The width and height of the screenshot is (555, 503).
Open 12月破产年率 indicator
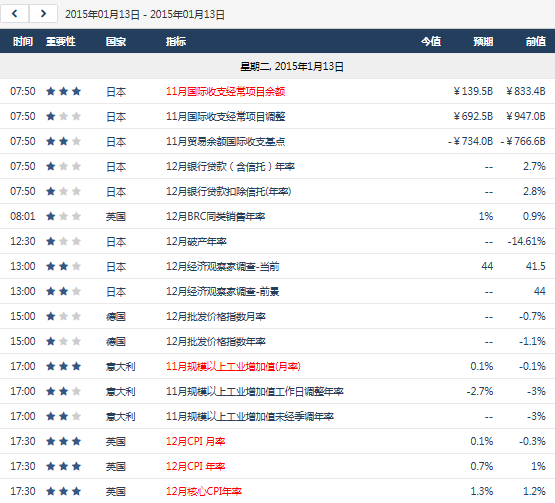click(196, 241)
